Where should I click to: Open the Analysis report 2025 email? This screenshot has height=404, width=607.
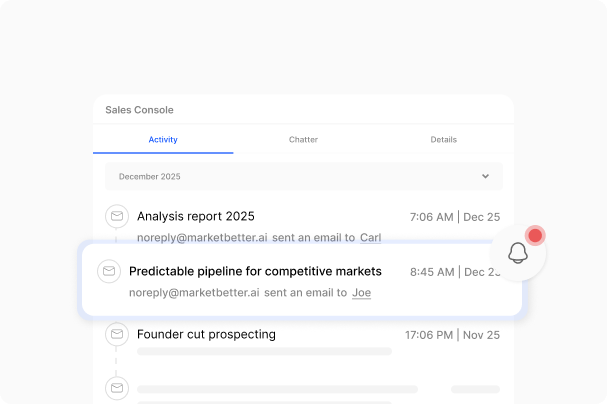tap(196, 216)
